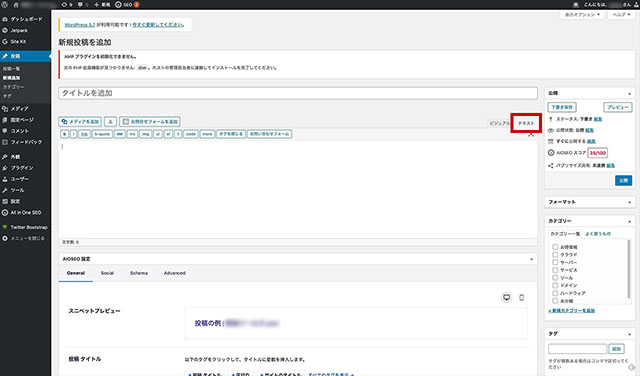Screen dimensions: 640x376
Task: Click the tag input field
Action: 577,349
